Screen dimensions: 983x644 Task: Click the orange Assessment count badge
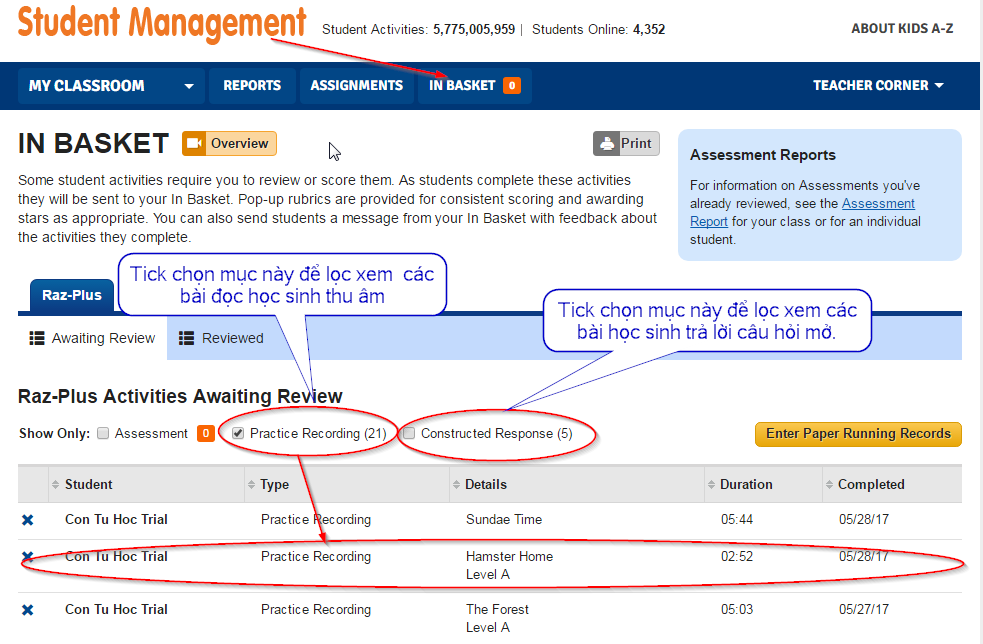(x=206, y=433)
